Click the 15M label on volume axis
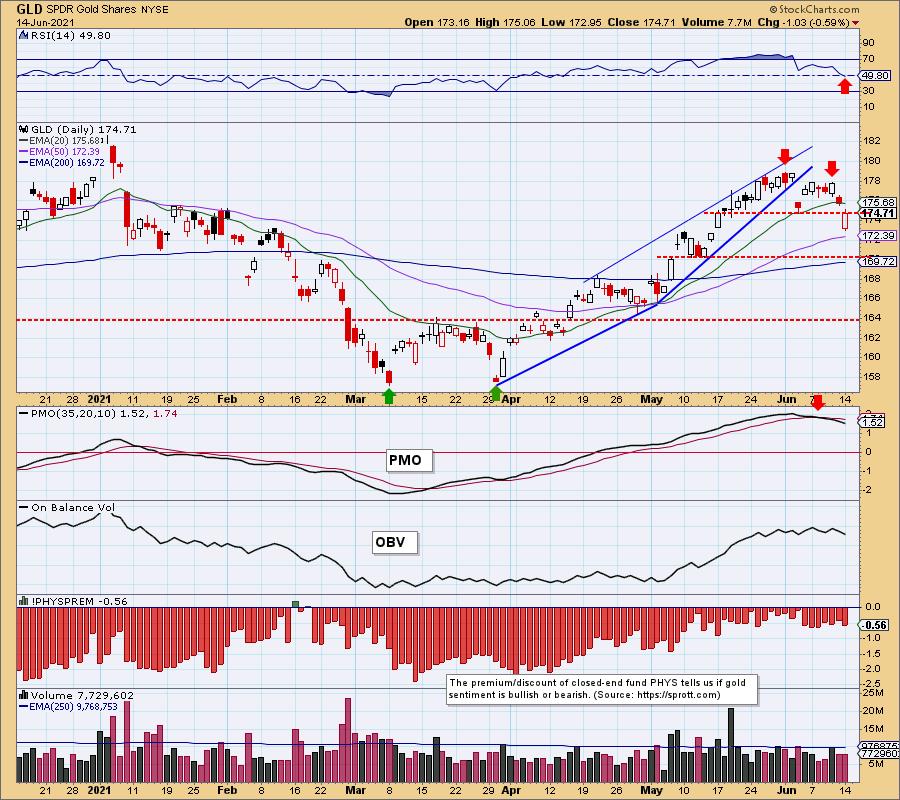Viewport: 900px width, 800px height. 873,729
